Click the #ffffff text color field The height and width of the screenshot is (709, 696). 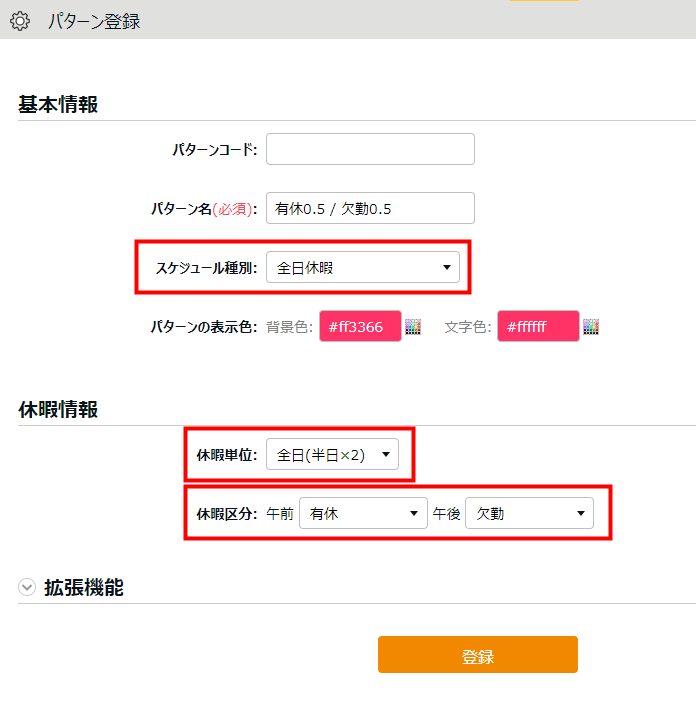(538, 327)
